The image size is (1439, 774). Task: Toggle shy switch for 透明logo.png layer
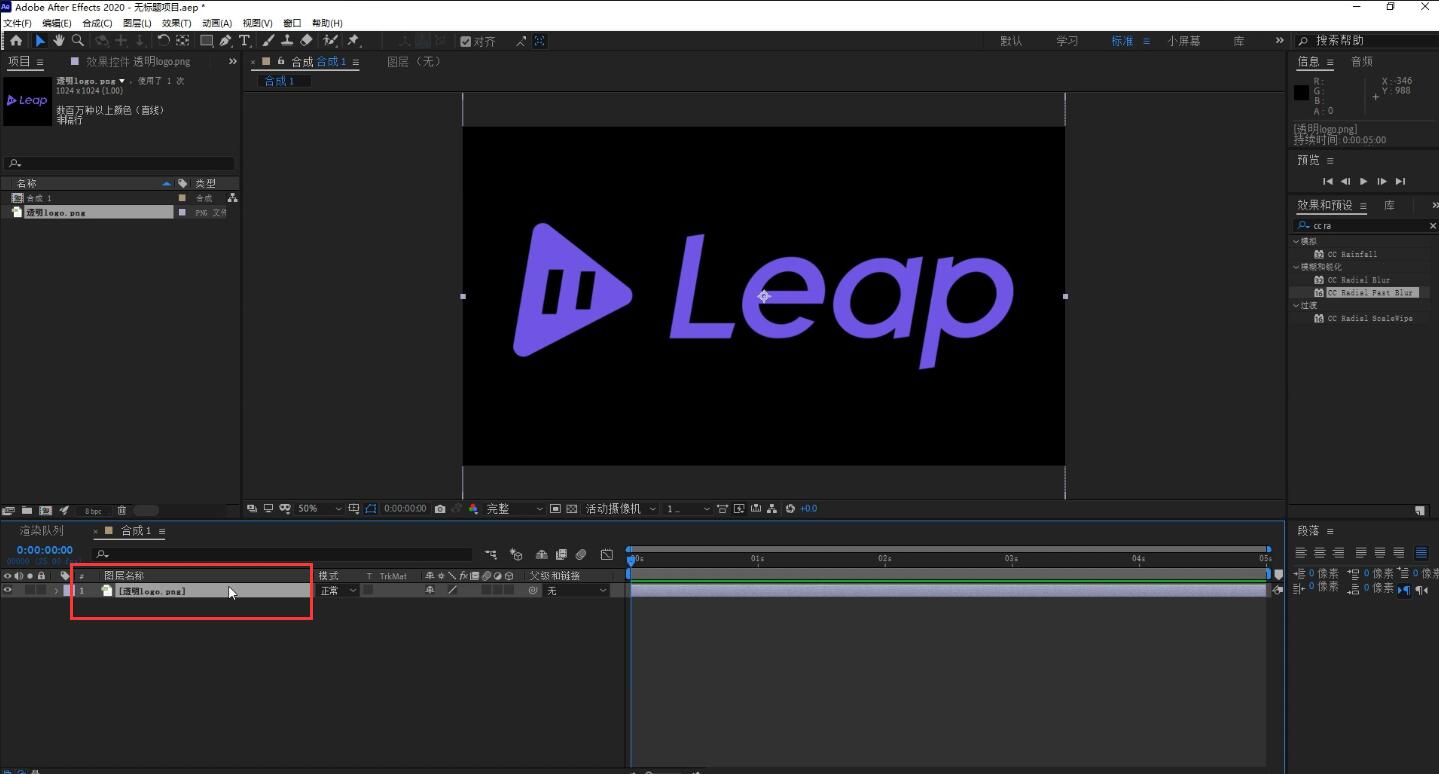[x=430, y=591]
